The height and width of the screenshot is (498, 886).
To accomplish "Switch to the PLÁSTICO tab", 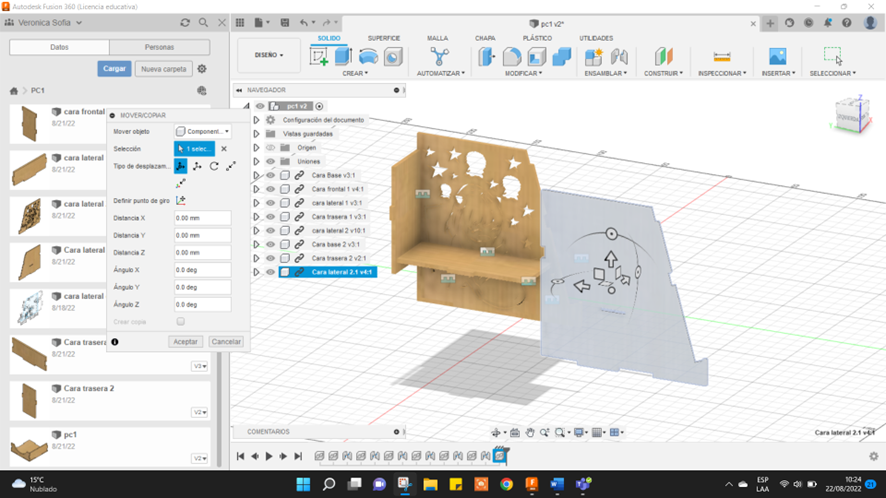I will pos(537,38).
